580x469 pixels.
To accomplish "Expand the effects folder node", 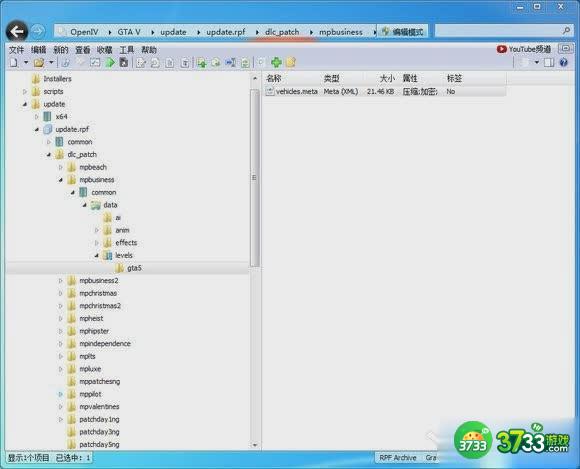I will [97, 243].
